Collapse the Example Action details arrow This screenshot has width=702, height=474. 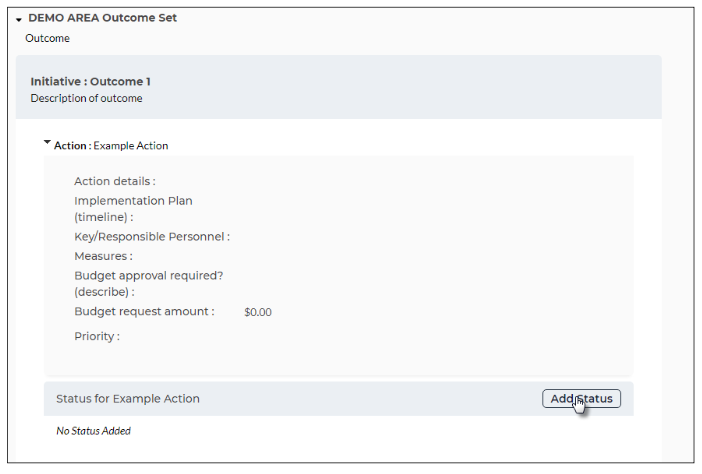tap(47, 142)
